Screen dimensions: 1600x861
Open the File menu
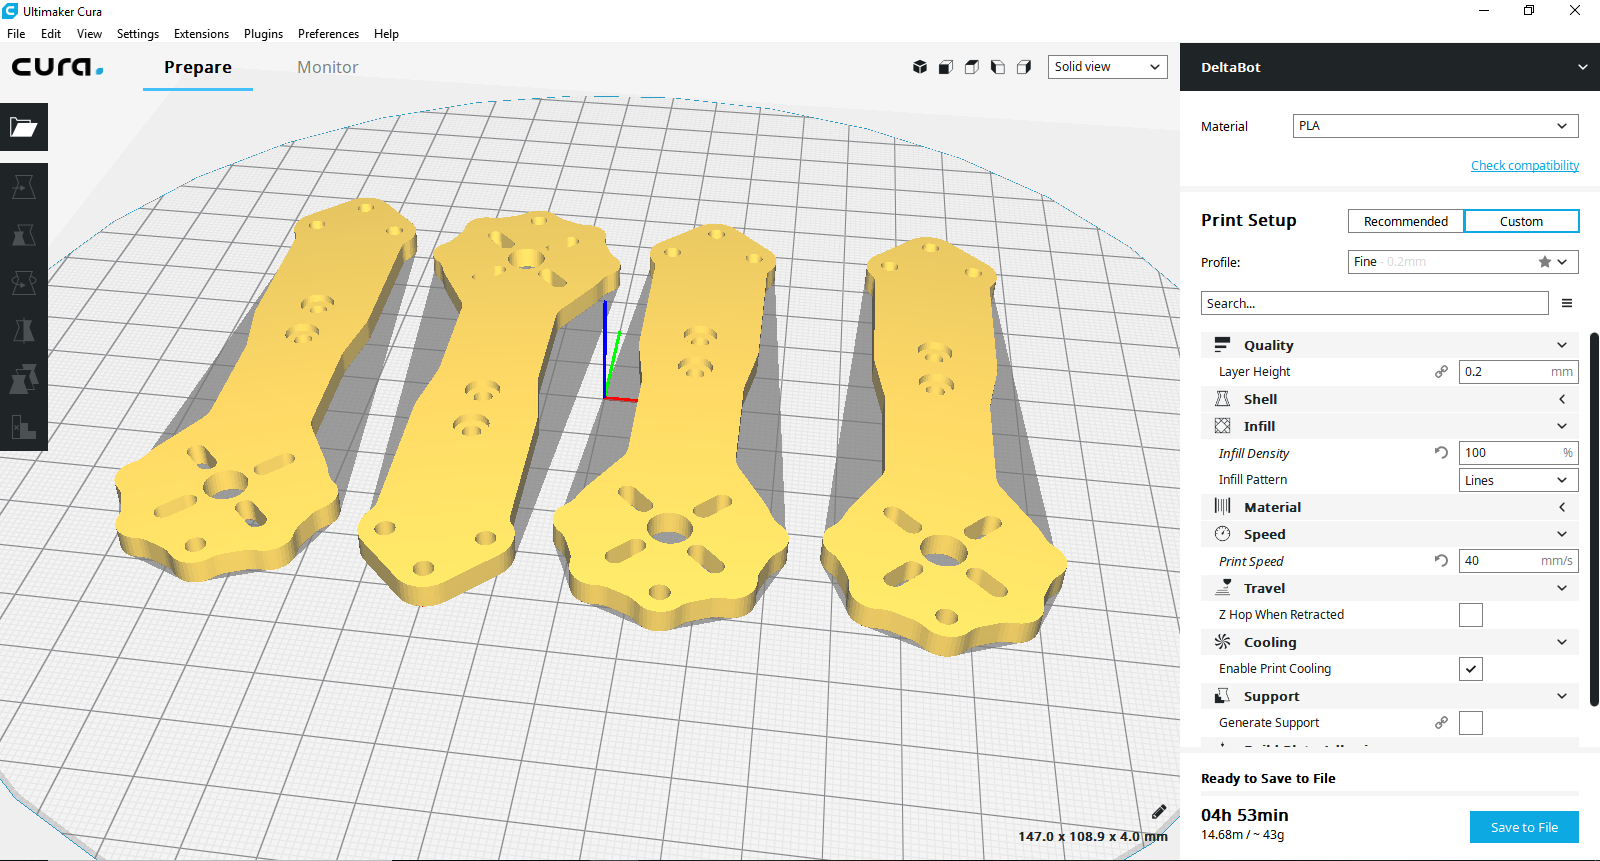[x=16, y=34]
